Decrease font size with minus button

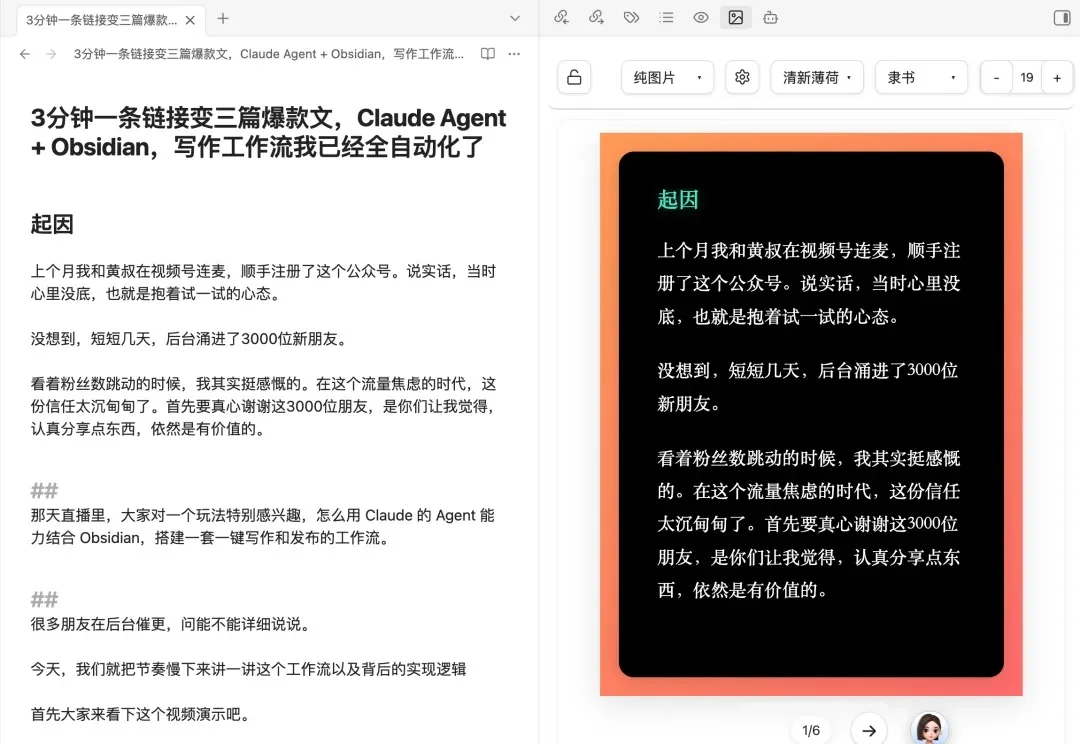pos(996,77)
